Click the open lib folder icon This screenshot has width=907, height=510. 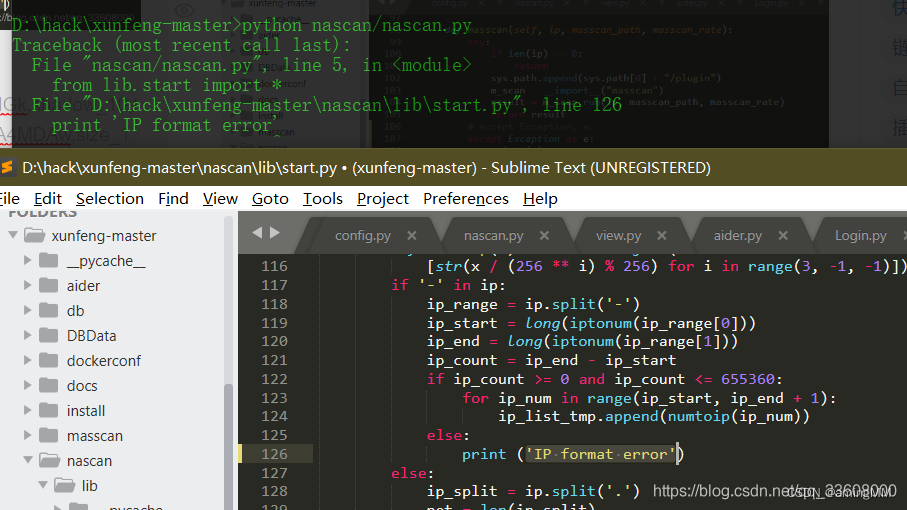tap(64, 485)
